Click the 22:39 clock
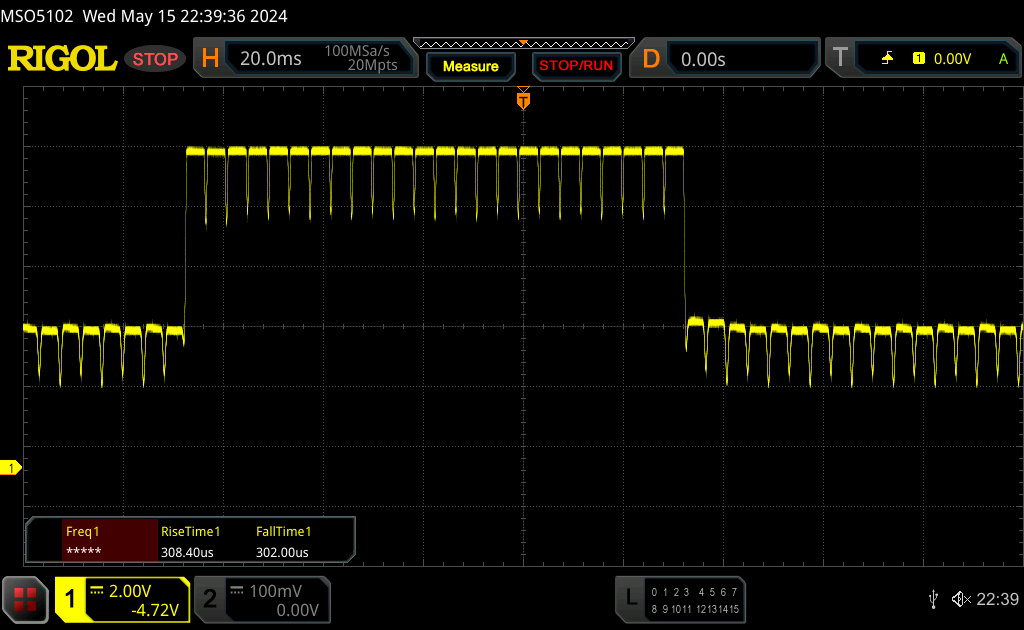 tap(997, 599)
